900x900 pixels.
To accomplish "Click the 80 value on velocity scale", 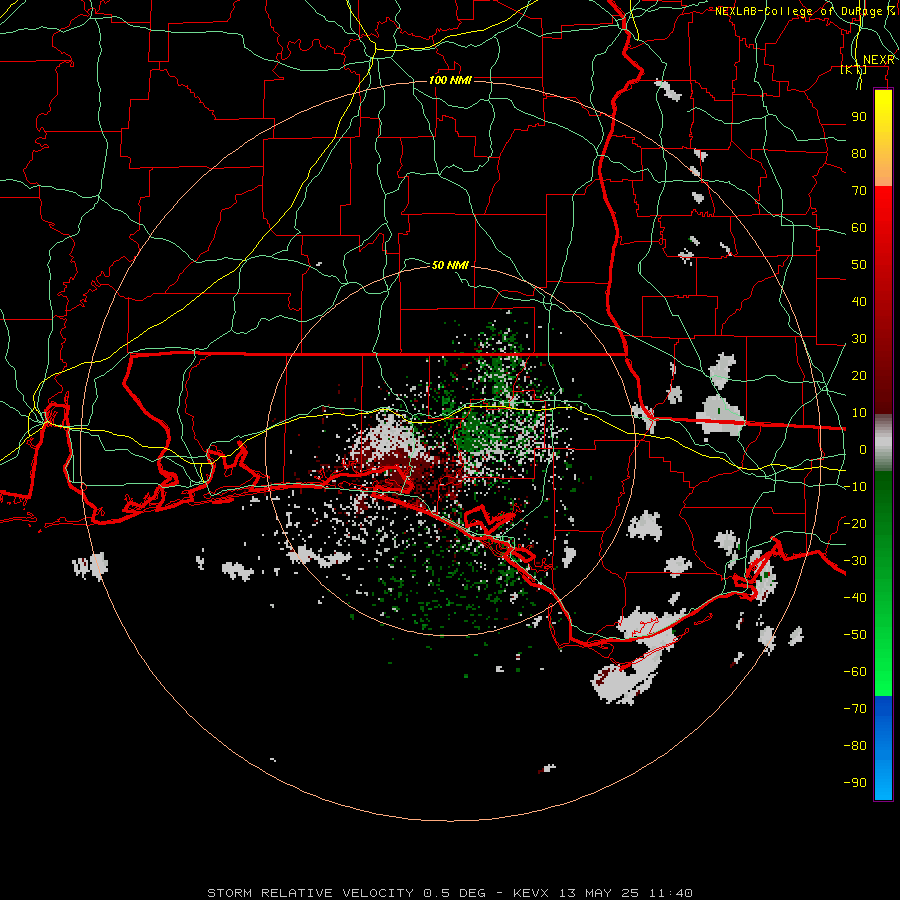I will click(859, 154).
